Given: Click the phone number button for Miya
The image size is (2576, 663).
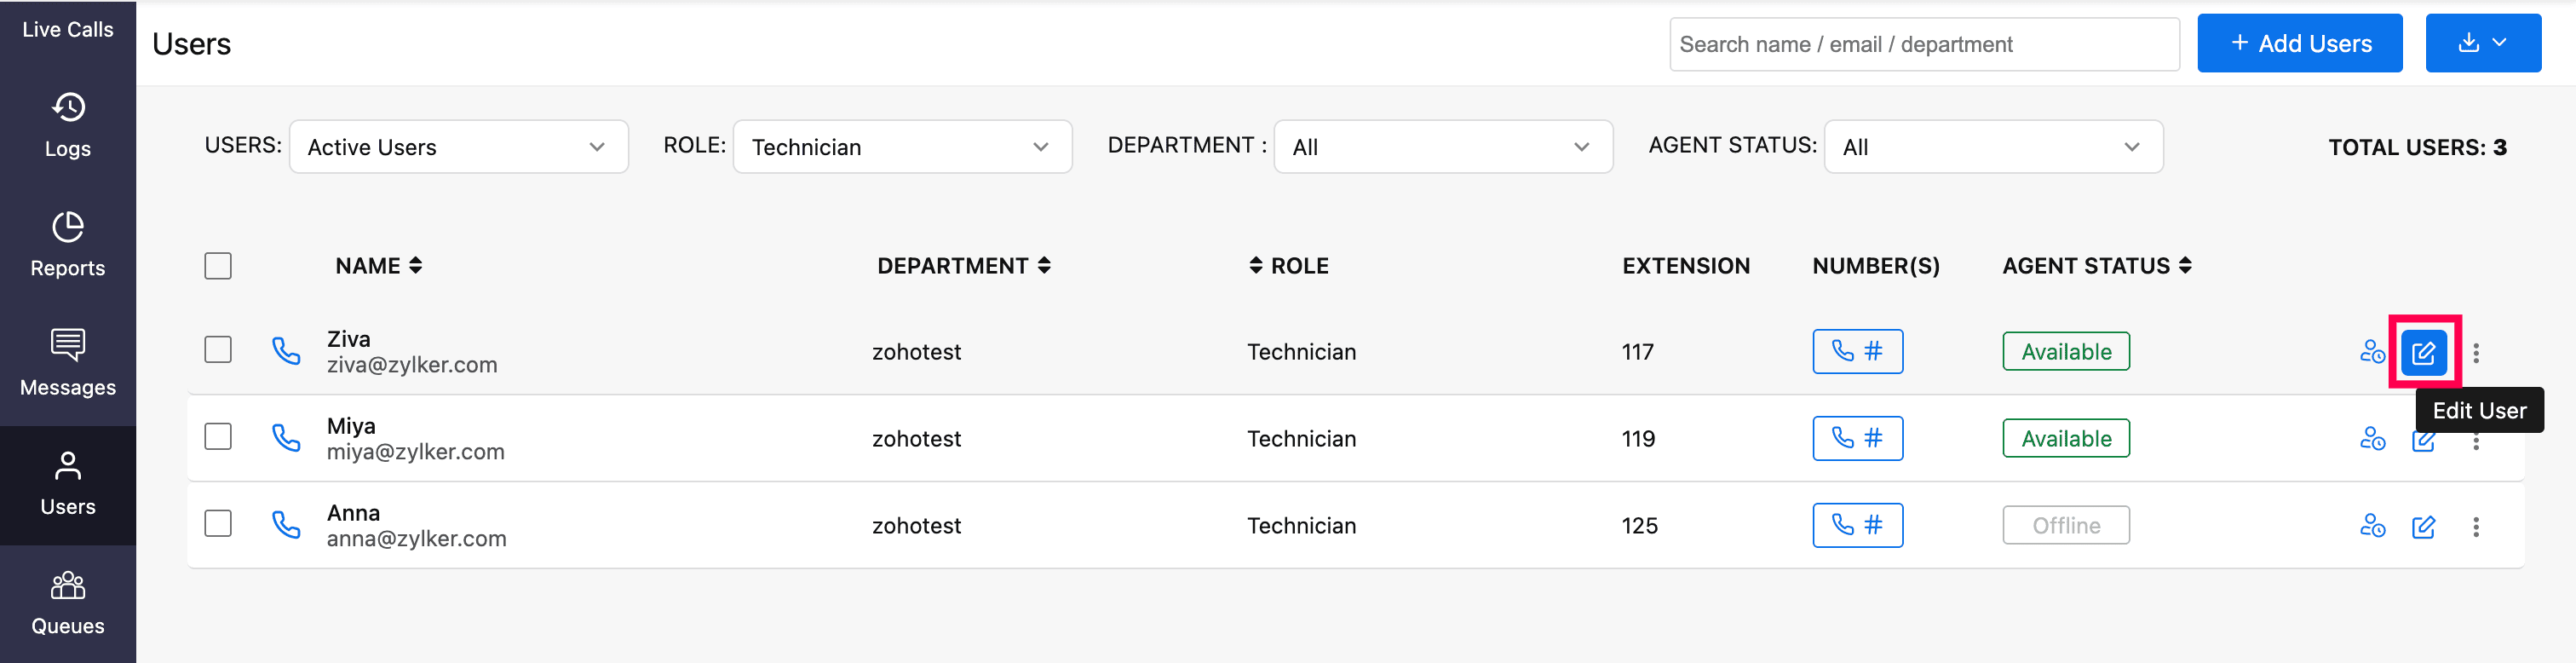Looking at the screenshot, I should [x=1857, y=438].
